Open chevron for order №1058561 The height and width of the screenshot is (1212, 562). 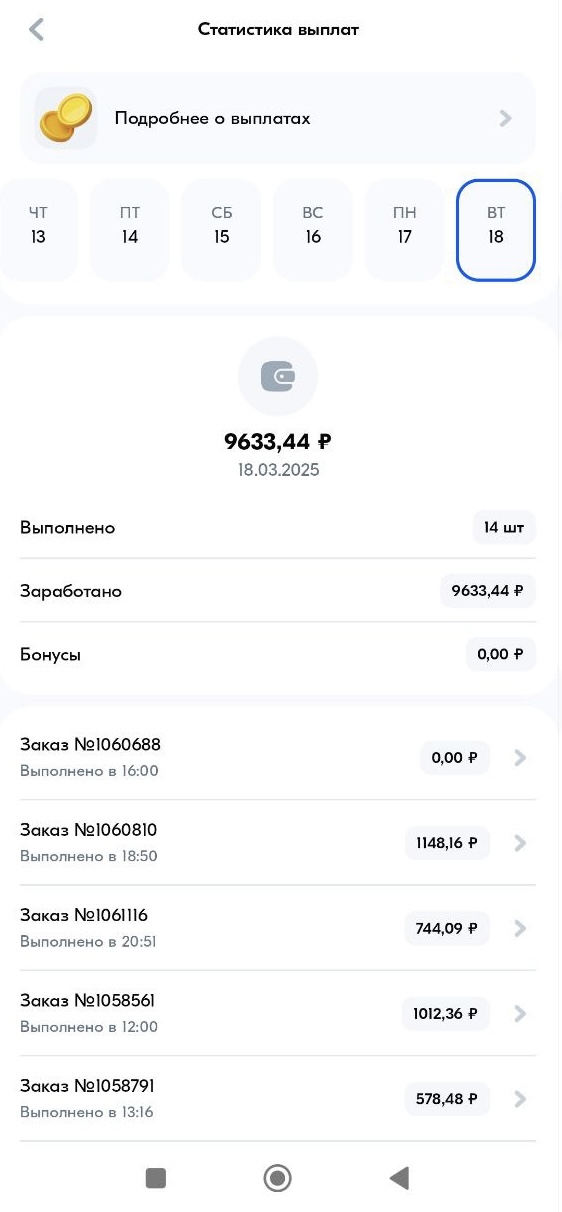(519, 1014)
